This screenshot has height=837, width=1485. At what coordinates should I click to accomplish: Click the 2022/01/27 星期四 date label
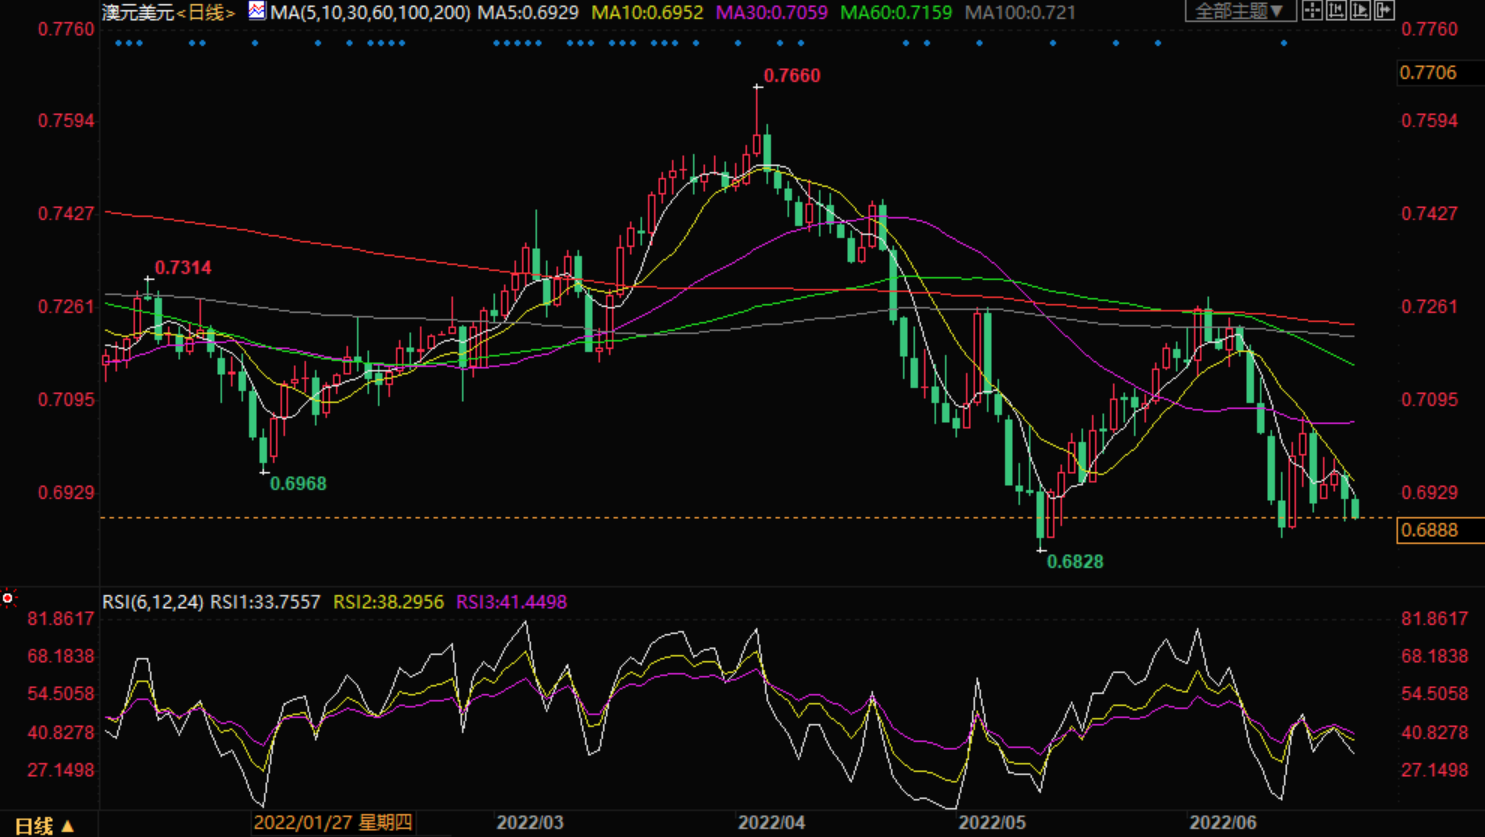click(x=332, y=823)
